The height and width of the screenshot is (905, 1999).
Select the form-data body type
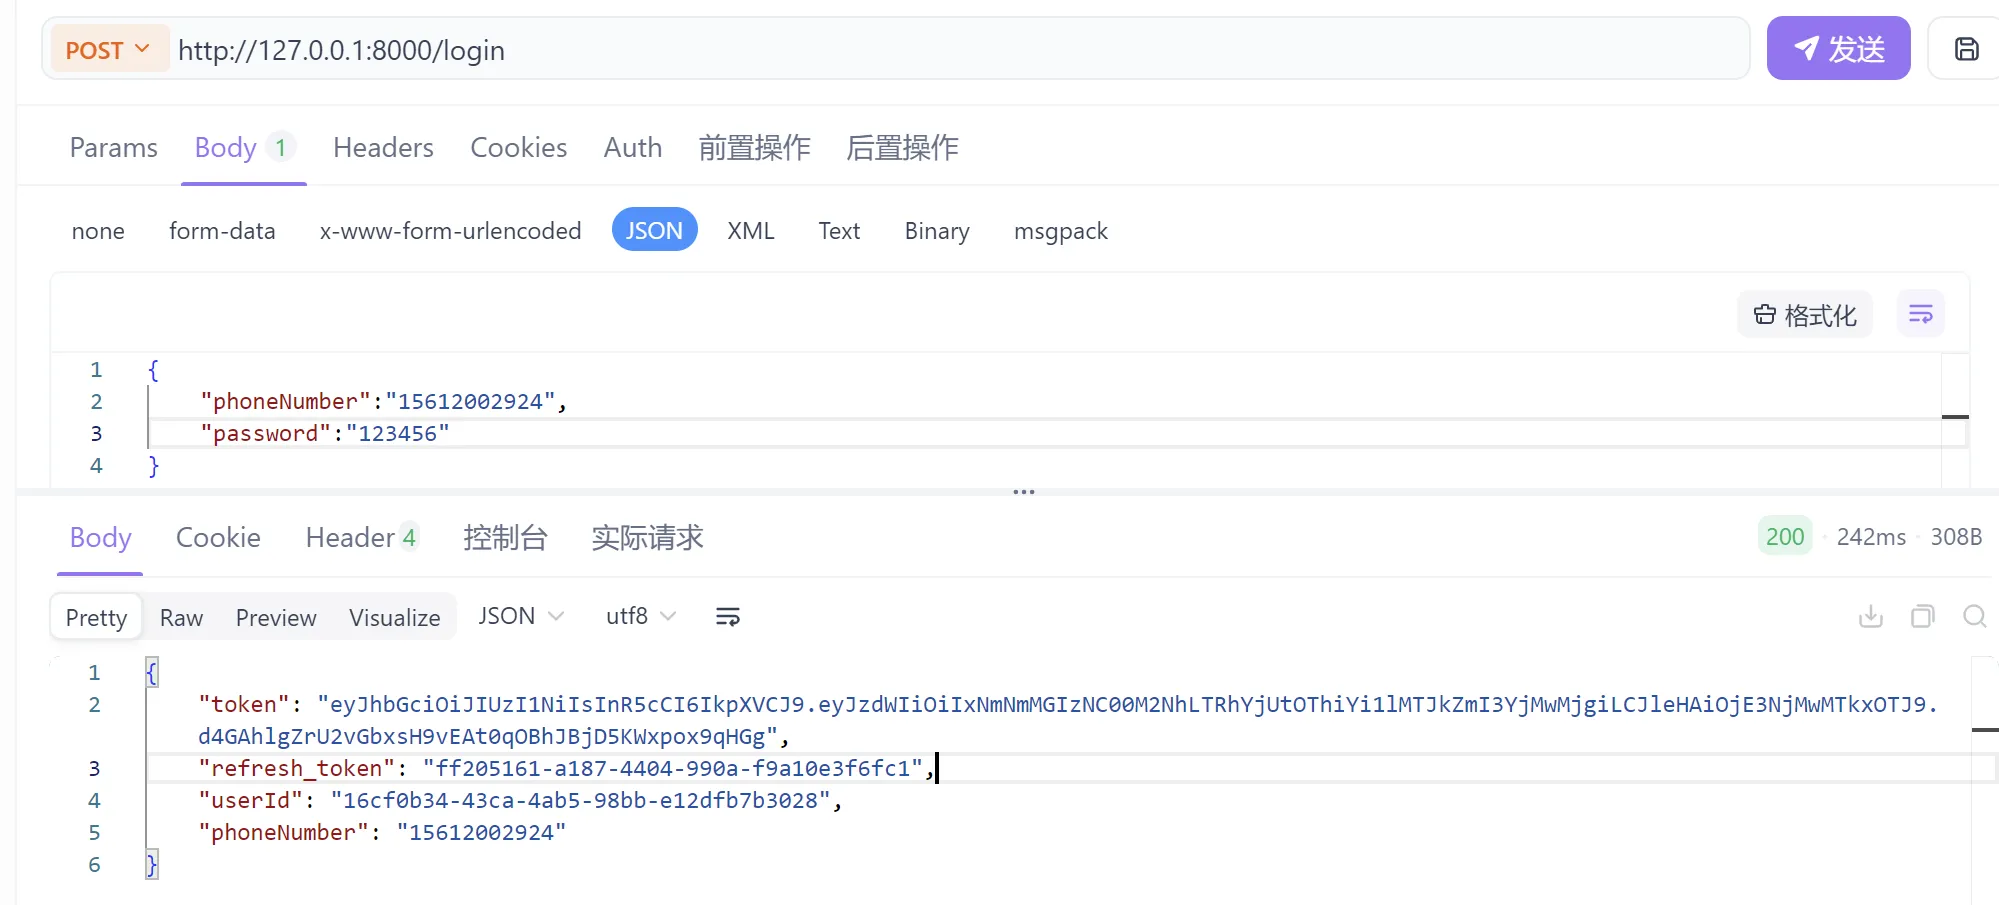222,231
